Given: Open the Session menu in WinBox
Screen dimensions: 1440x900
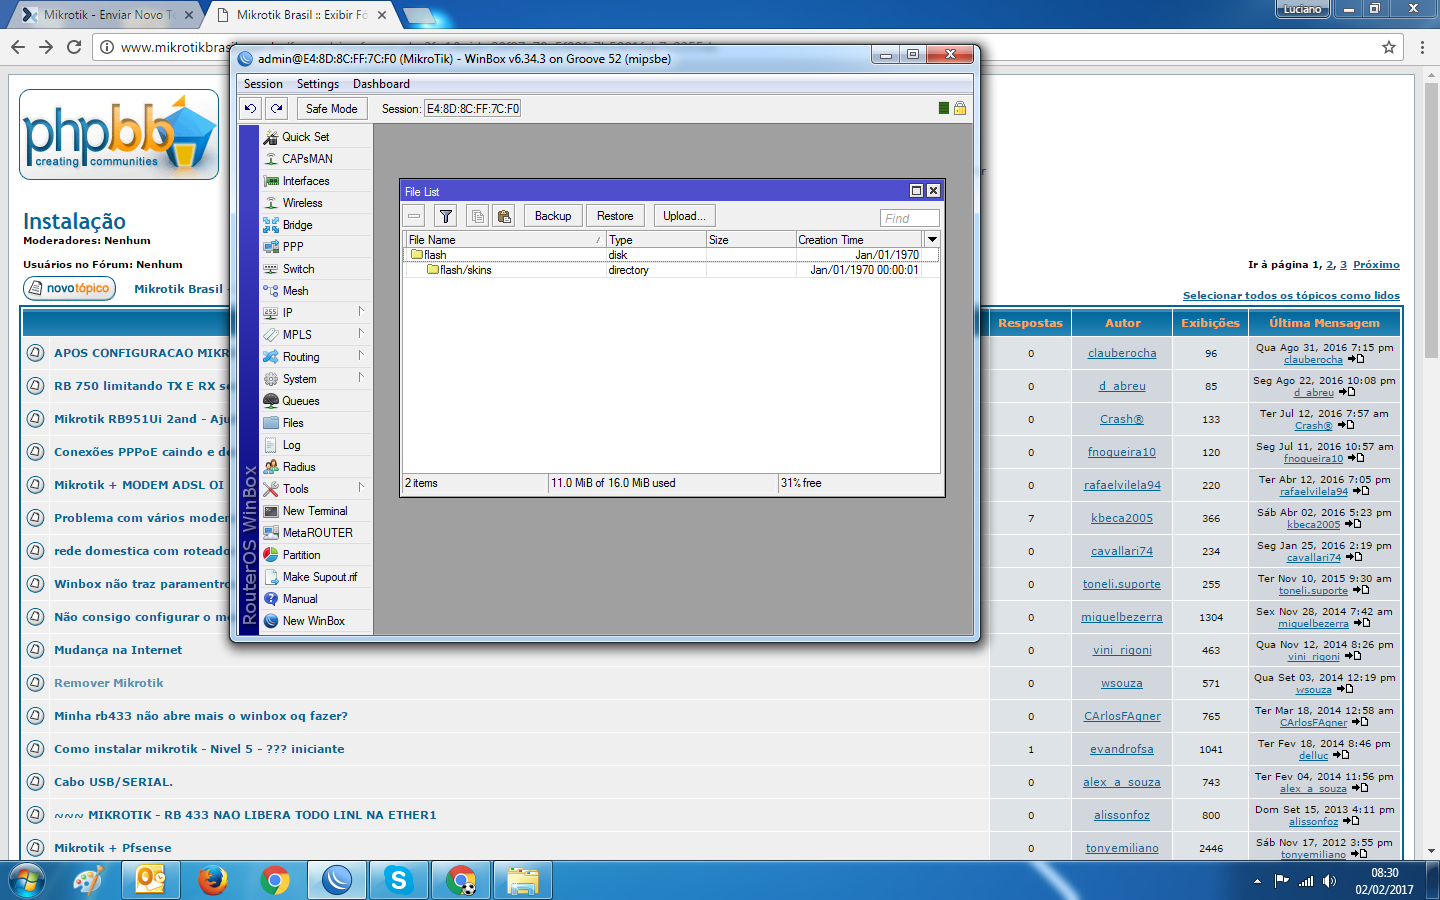Looking at the screenshot, I should (263, 84).
